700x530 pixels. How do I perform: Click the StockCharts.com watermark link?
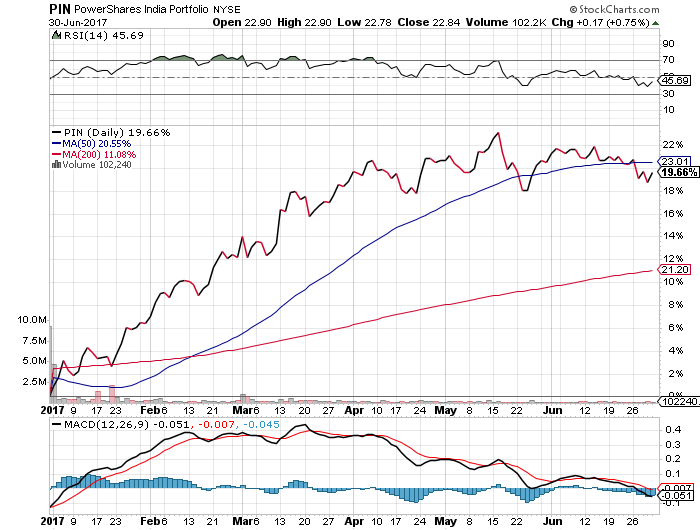(x=614, y=9)
